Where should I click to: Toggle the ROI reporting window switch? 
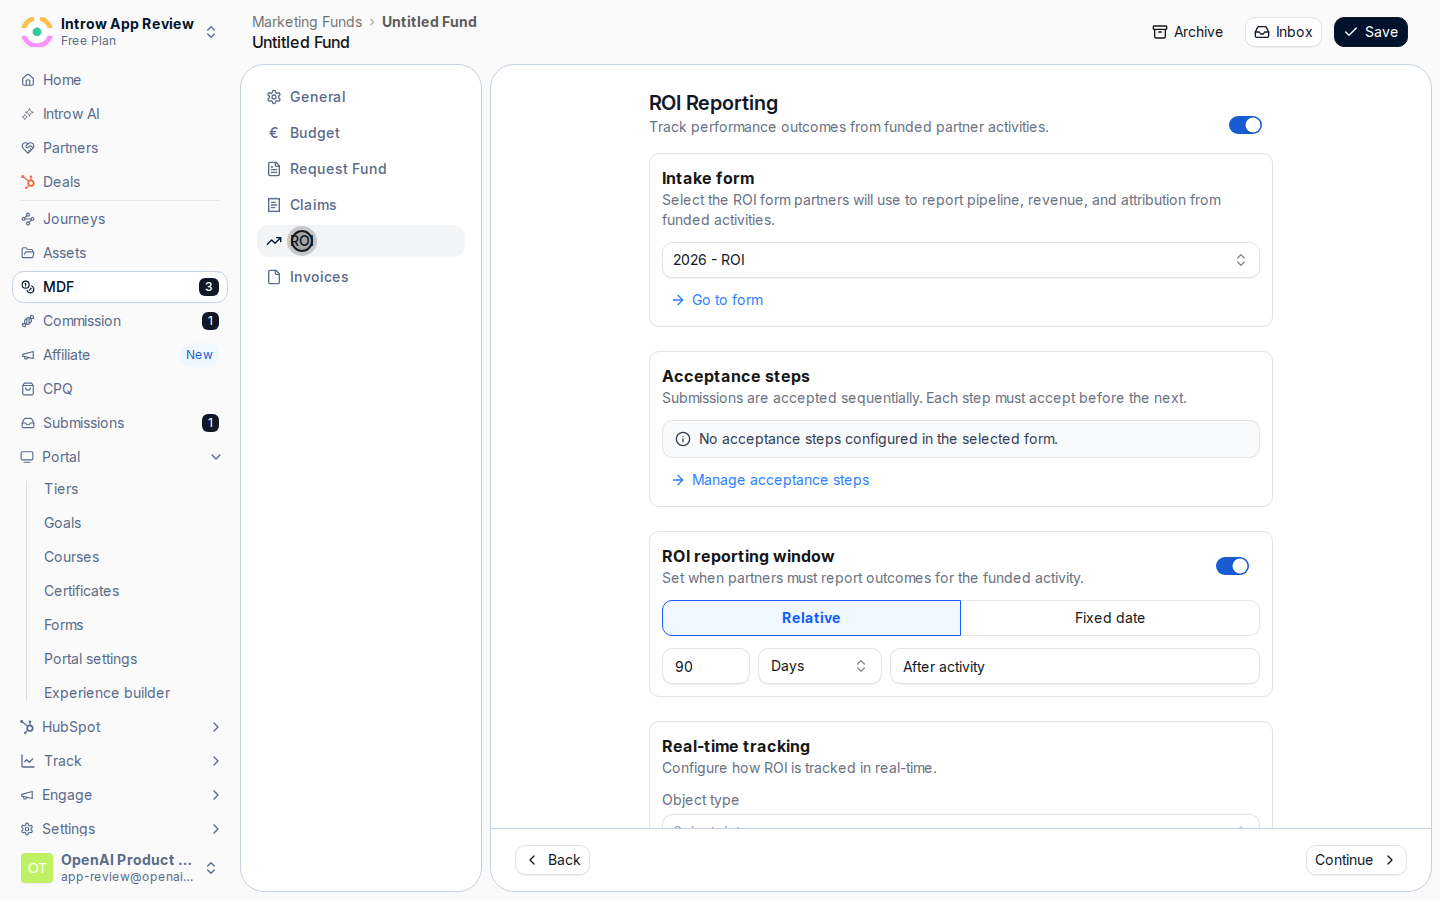tap(1232, 566)
